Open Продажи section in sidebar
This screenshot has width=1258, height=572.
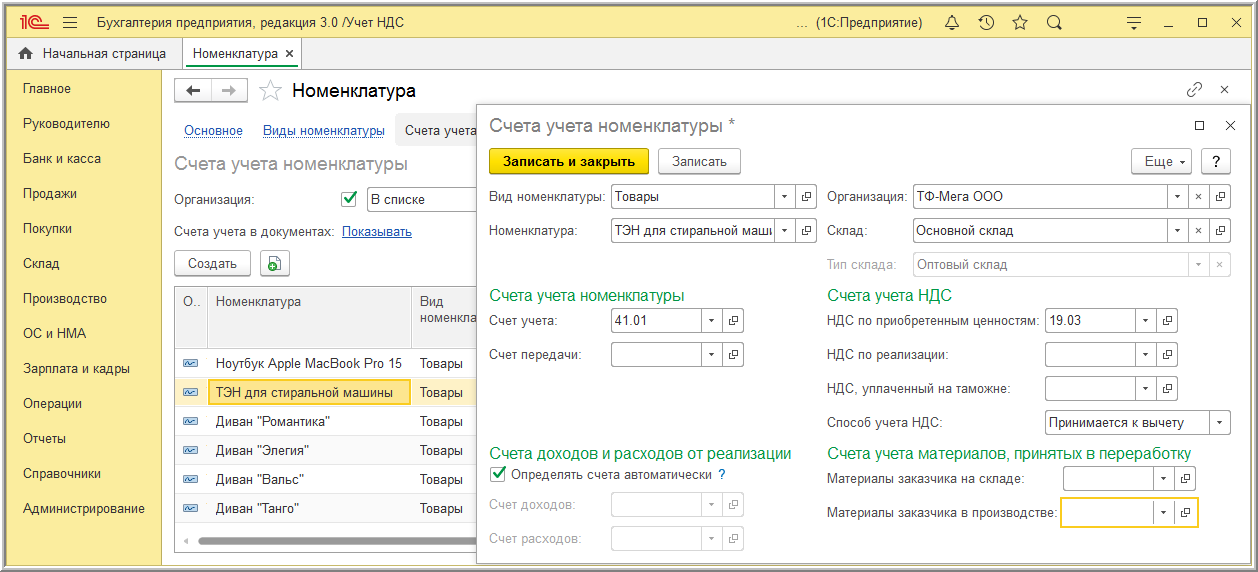(x=50, y=193)
